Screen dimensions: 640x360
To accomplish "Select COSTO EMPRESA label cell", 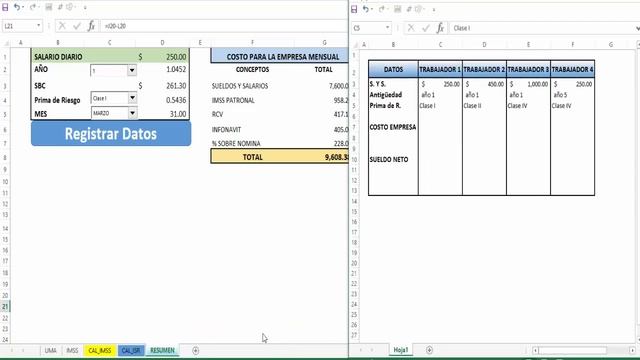I will pos(393,127).
